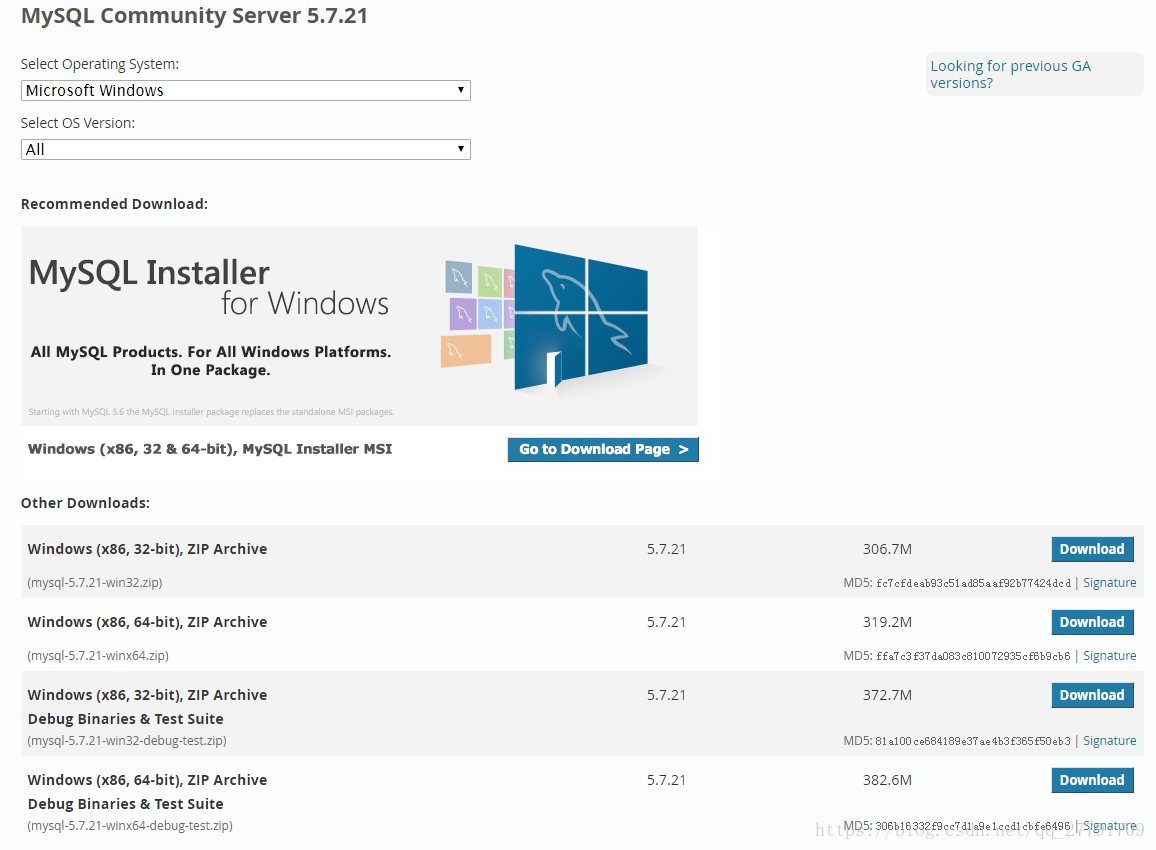The image size is (1156, 850).
Task: Open Signature link for mysql-5.7.21-winx64.zip
Action: (1110, 655)
